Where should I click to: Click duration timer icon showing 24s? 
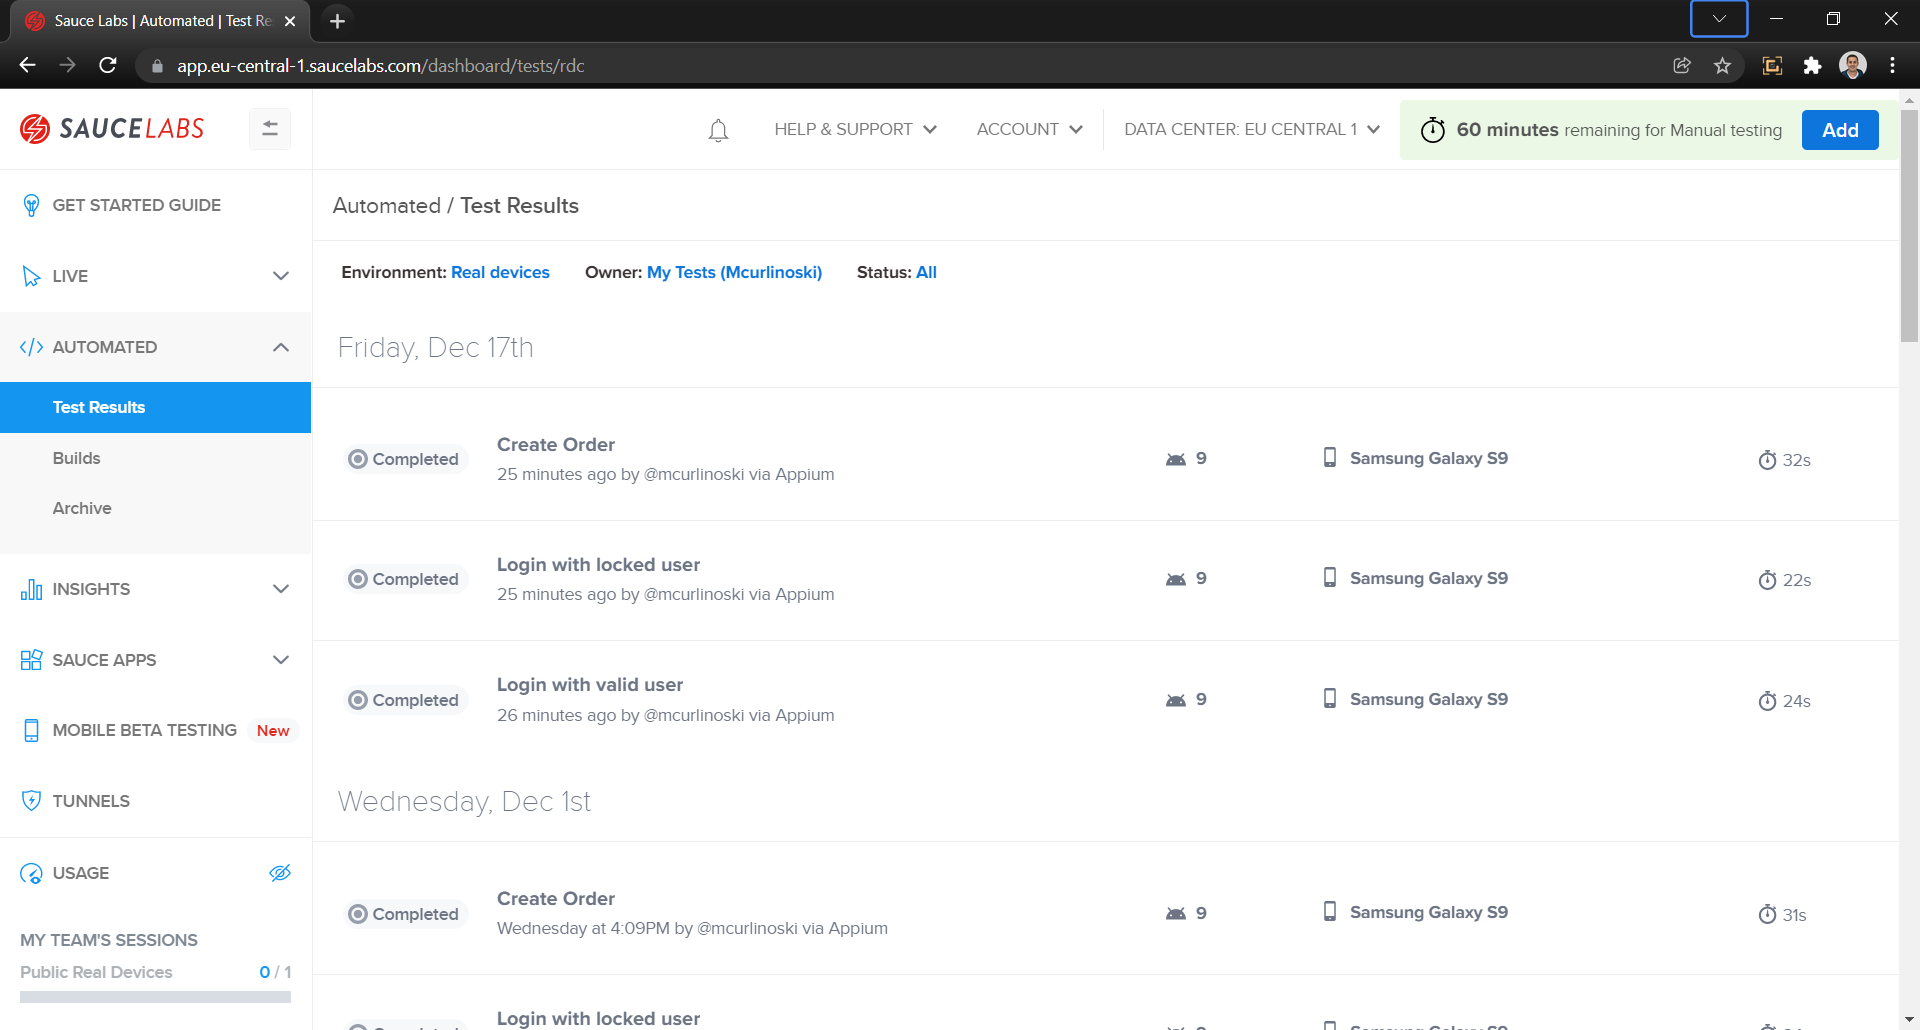(x=1767, y=701)
